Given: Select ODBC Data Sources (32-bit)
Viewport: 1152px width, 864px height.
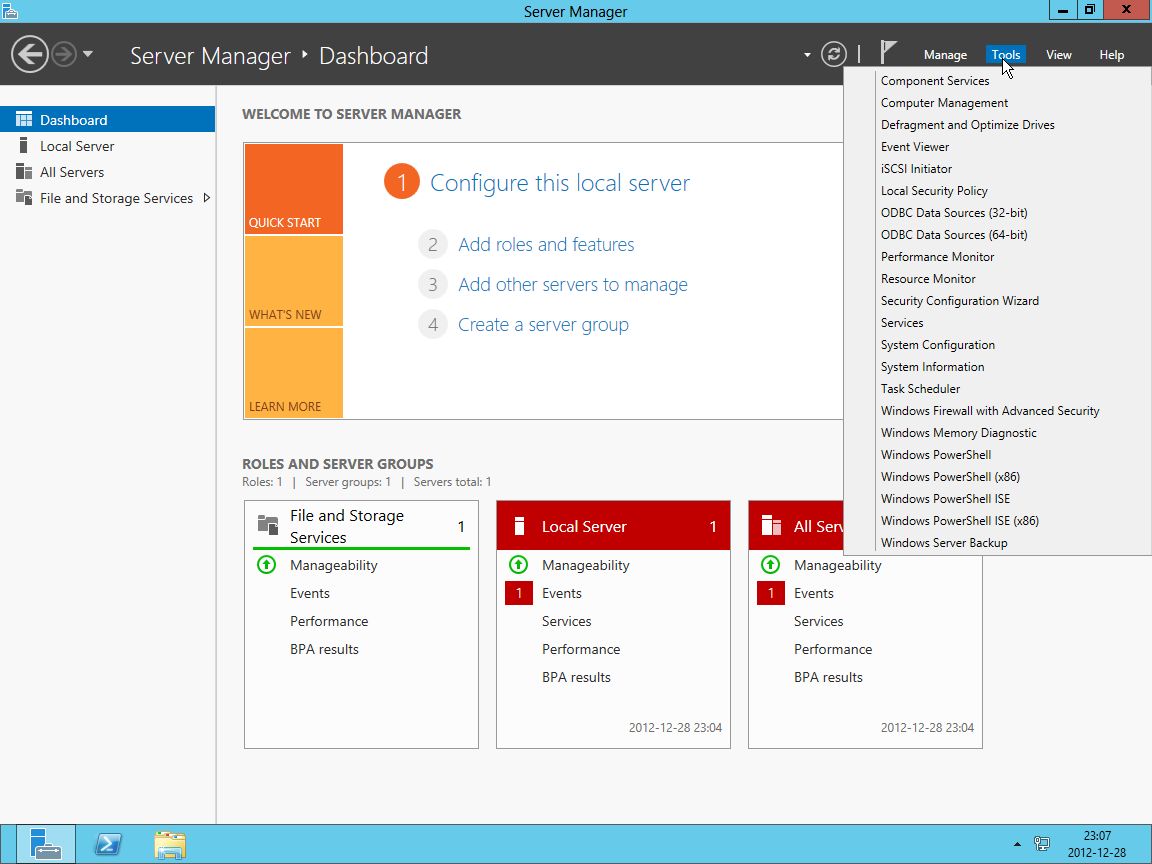Looking at the screenshot, I should coord(954,213).
